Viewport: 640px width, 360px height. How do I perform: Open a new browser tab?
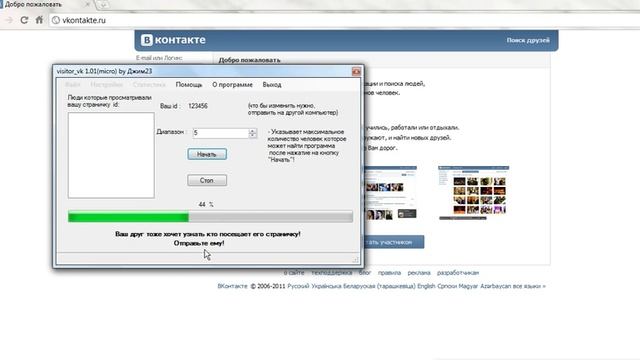tap(103, 4)
